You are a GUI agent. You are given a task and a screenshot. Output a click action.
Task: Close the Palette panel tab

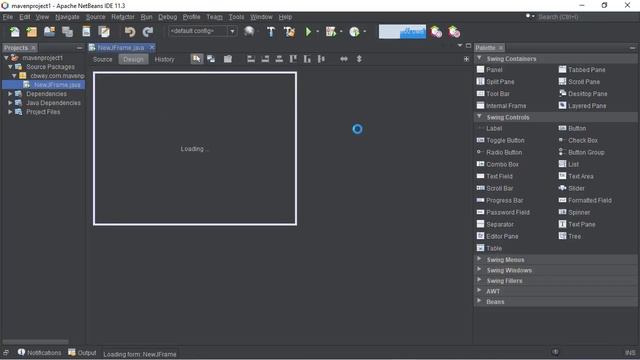501,48
